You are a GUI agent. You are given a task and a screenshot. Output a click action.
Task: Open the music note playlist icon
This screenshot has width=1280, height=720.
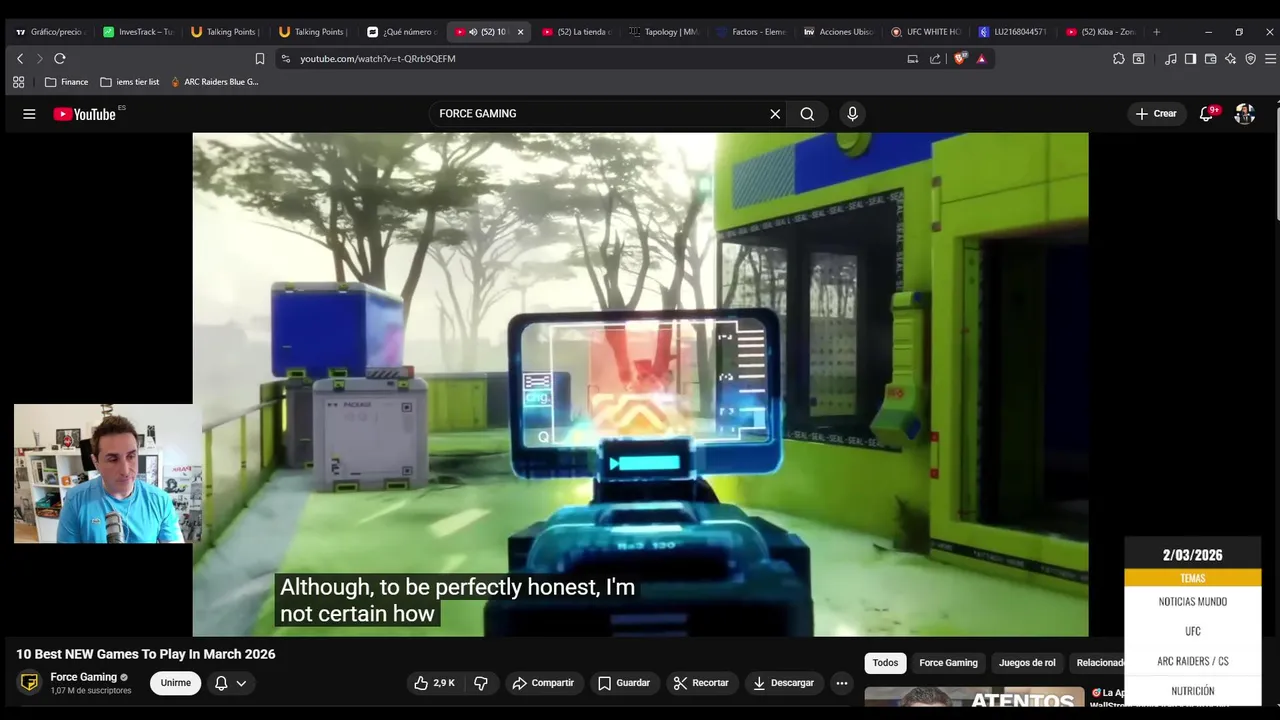point(1171,59)
